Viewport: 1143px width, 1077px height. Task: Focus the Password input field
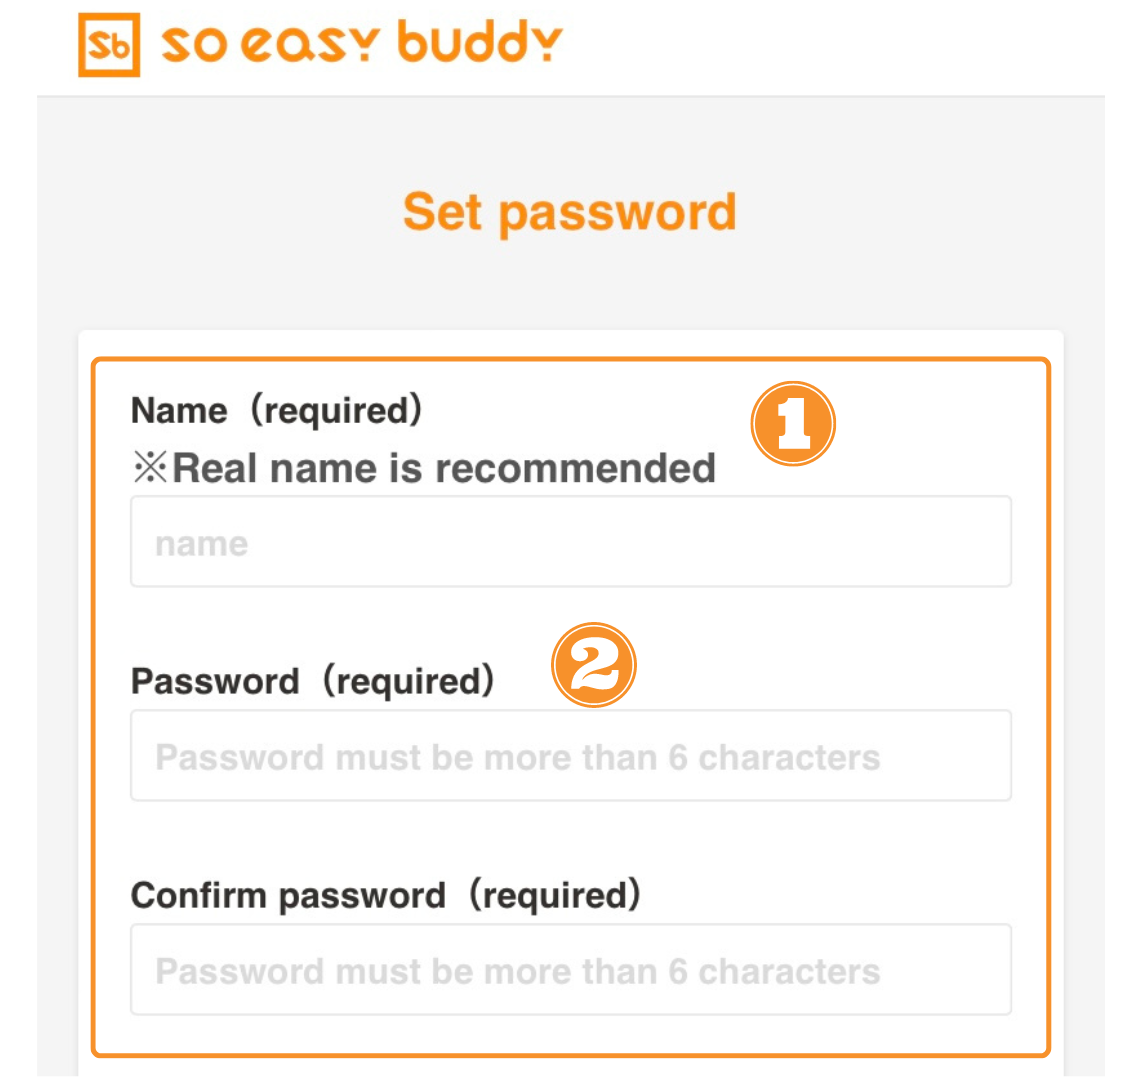click(x=571, y=755)
